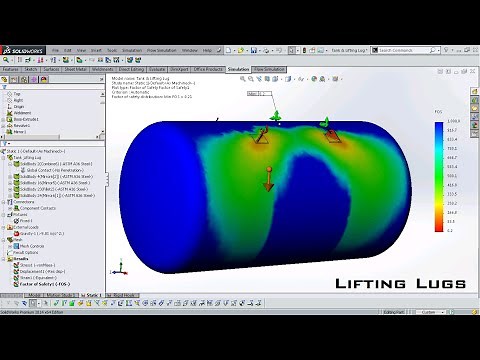480x360 pixels.
Task: Click the filter funnel icon above feature tree
Action: [4, 87]
